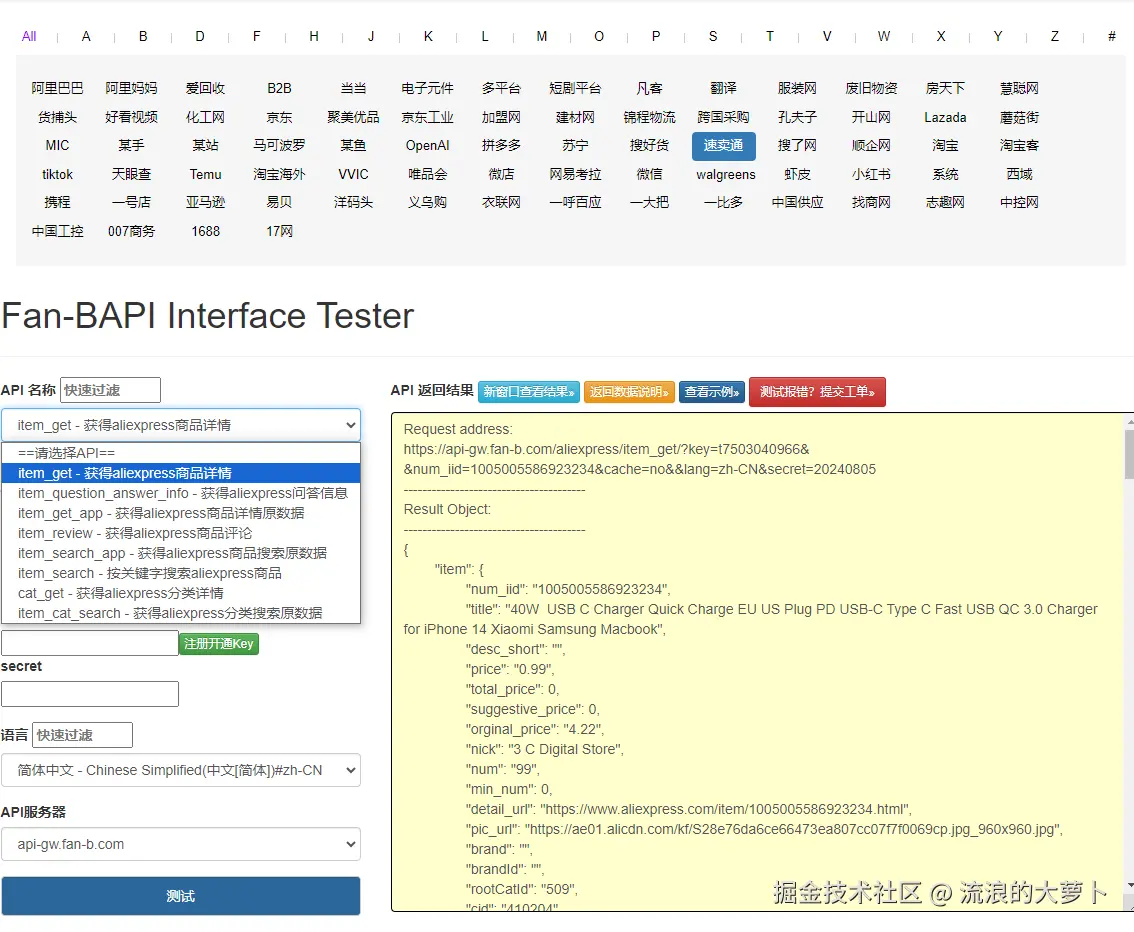Click the request URL text in results

[x=639, y=459]
